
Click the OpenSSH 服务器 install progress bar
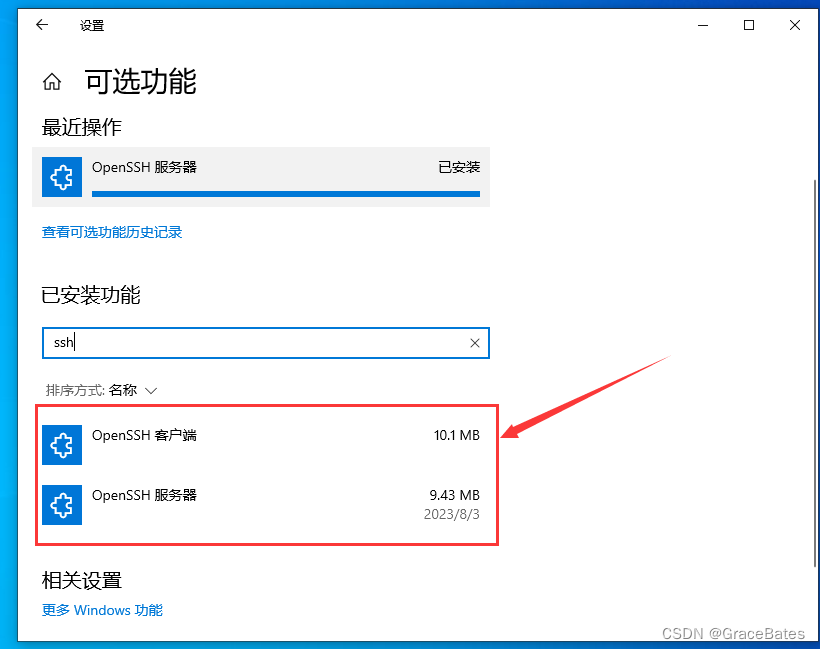pos(286,194)
